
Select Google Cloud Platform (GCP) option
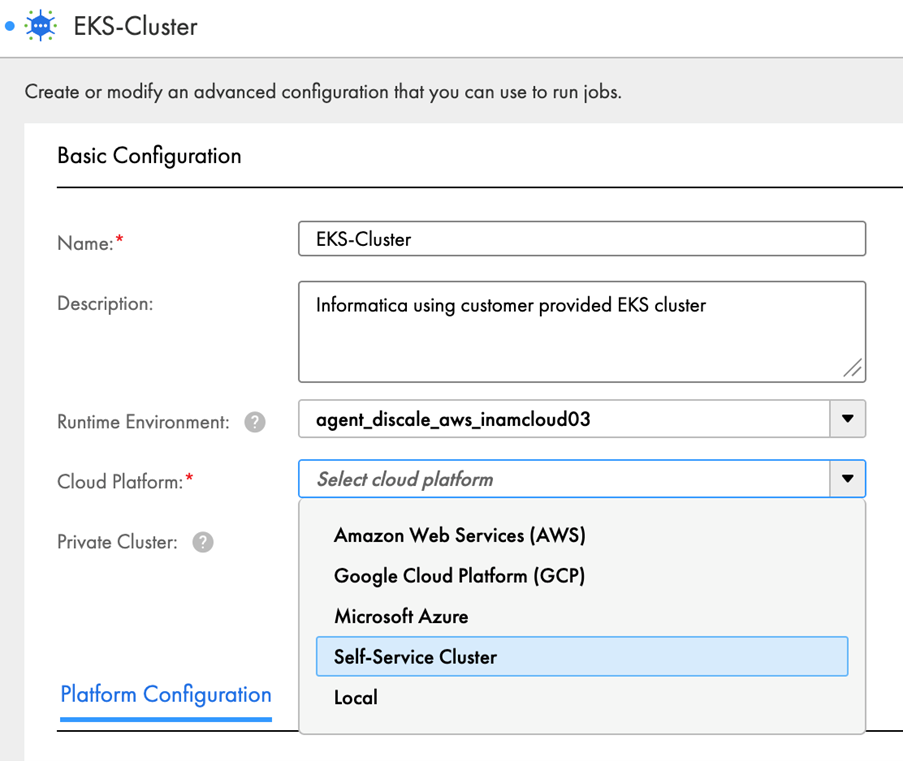click(459, 576)
